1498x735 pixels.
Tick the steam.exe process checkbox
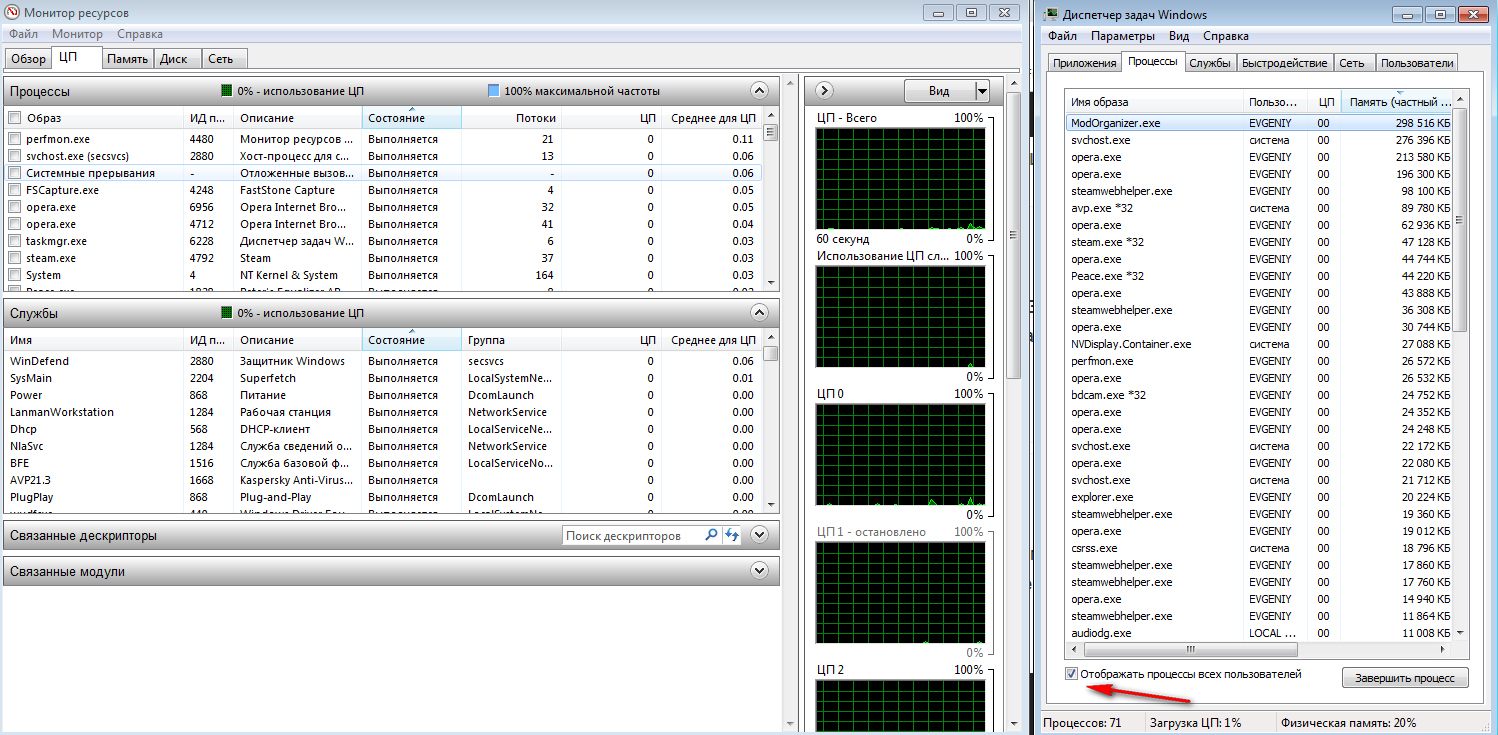[14, 258]
